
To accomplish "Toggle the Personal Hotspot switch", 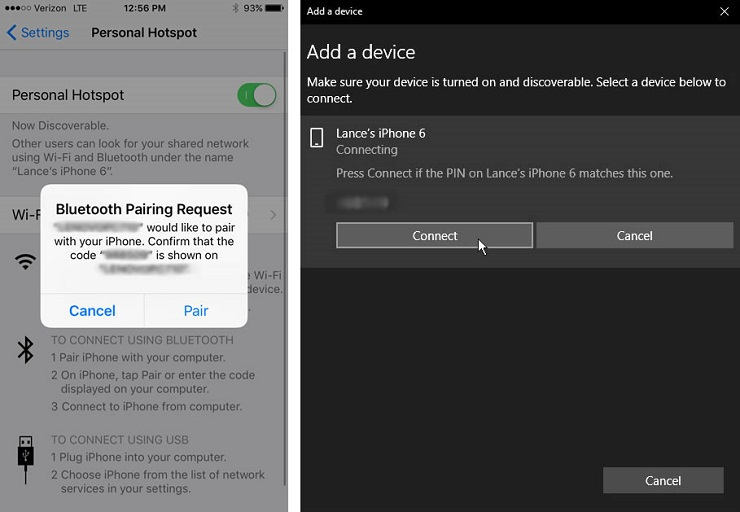I will click(x=257, y=95).
